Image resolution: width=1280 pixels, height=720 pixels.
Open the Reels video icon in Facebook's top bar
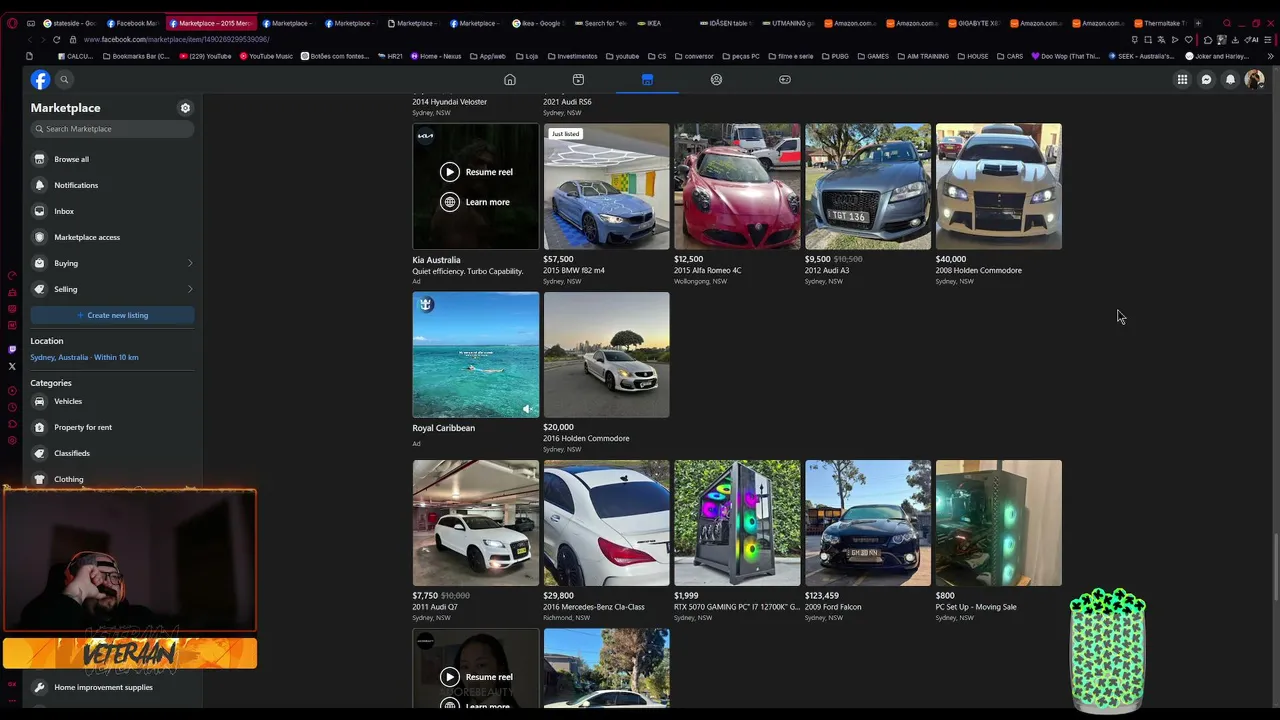[x=578, y=79]
